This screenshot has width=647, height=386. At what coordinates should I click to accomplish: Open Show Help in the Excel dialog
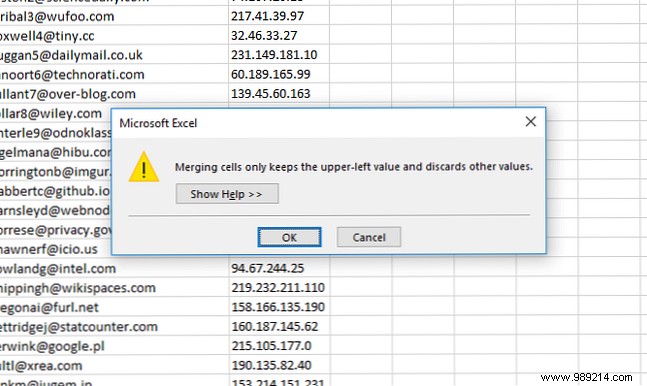(227, 194)
